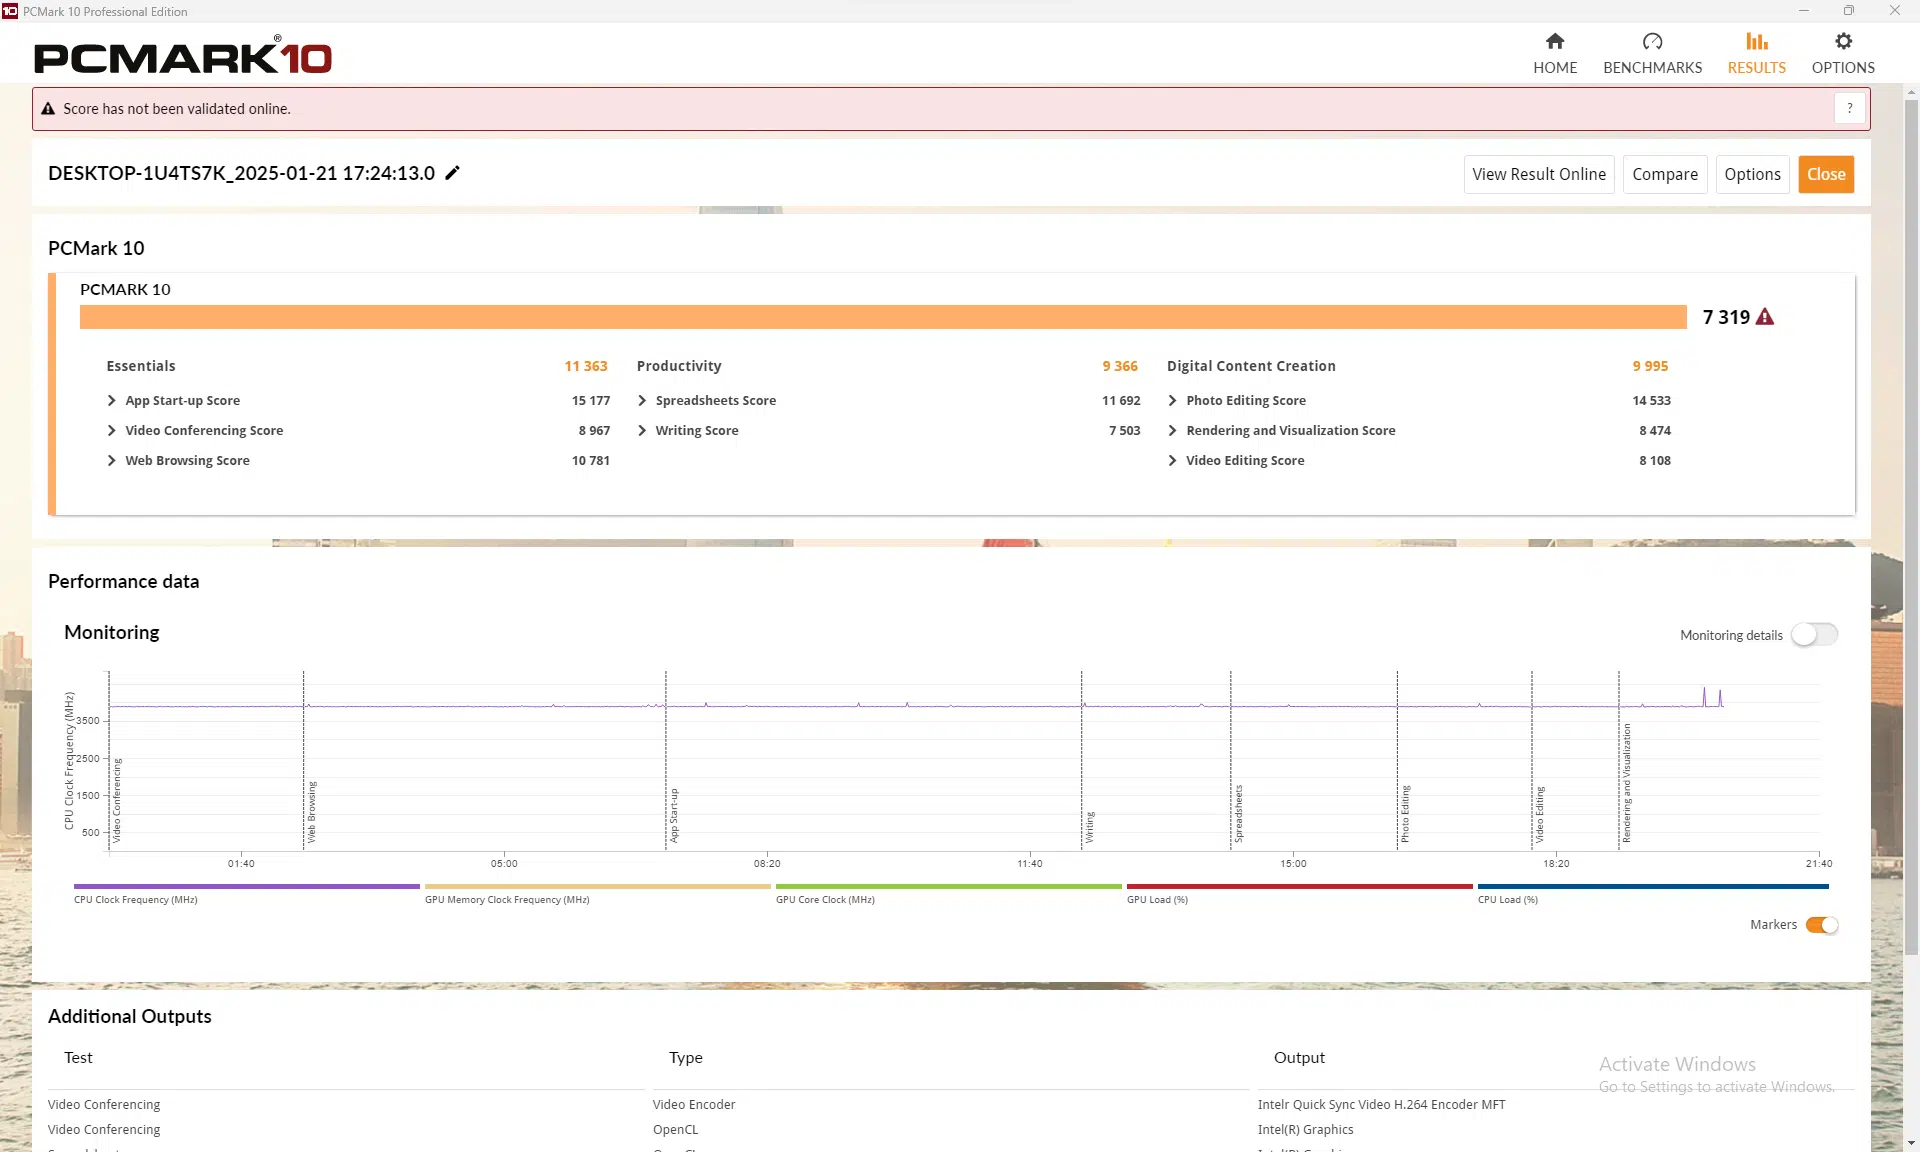Image resolution: width=1920 pixels, height=1152 pixels.
Task: Click Rendering and Visualization timeline marker
Action: pyautogui.click(x=1626, y=783)
